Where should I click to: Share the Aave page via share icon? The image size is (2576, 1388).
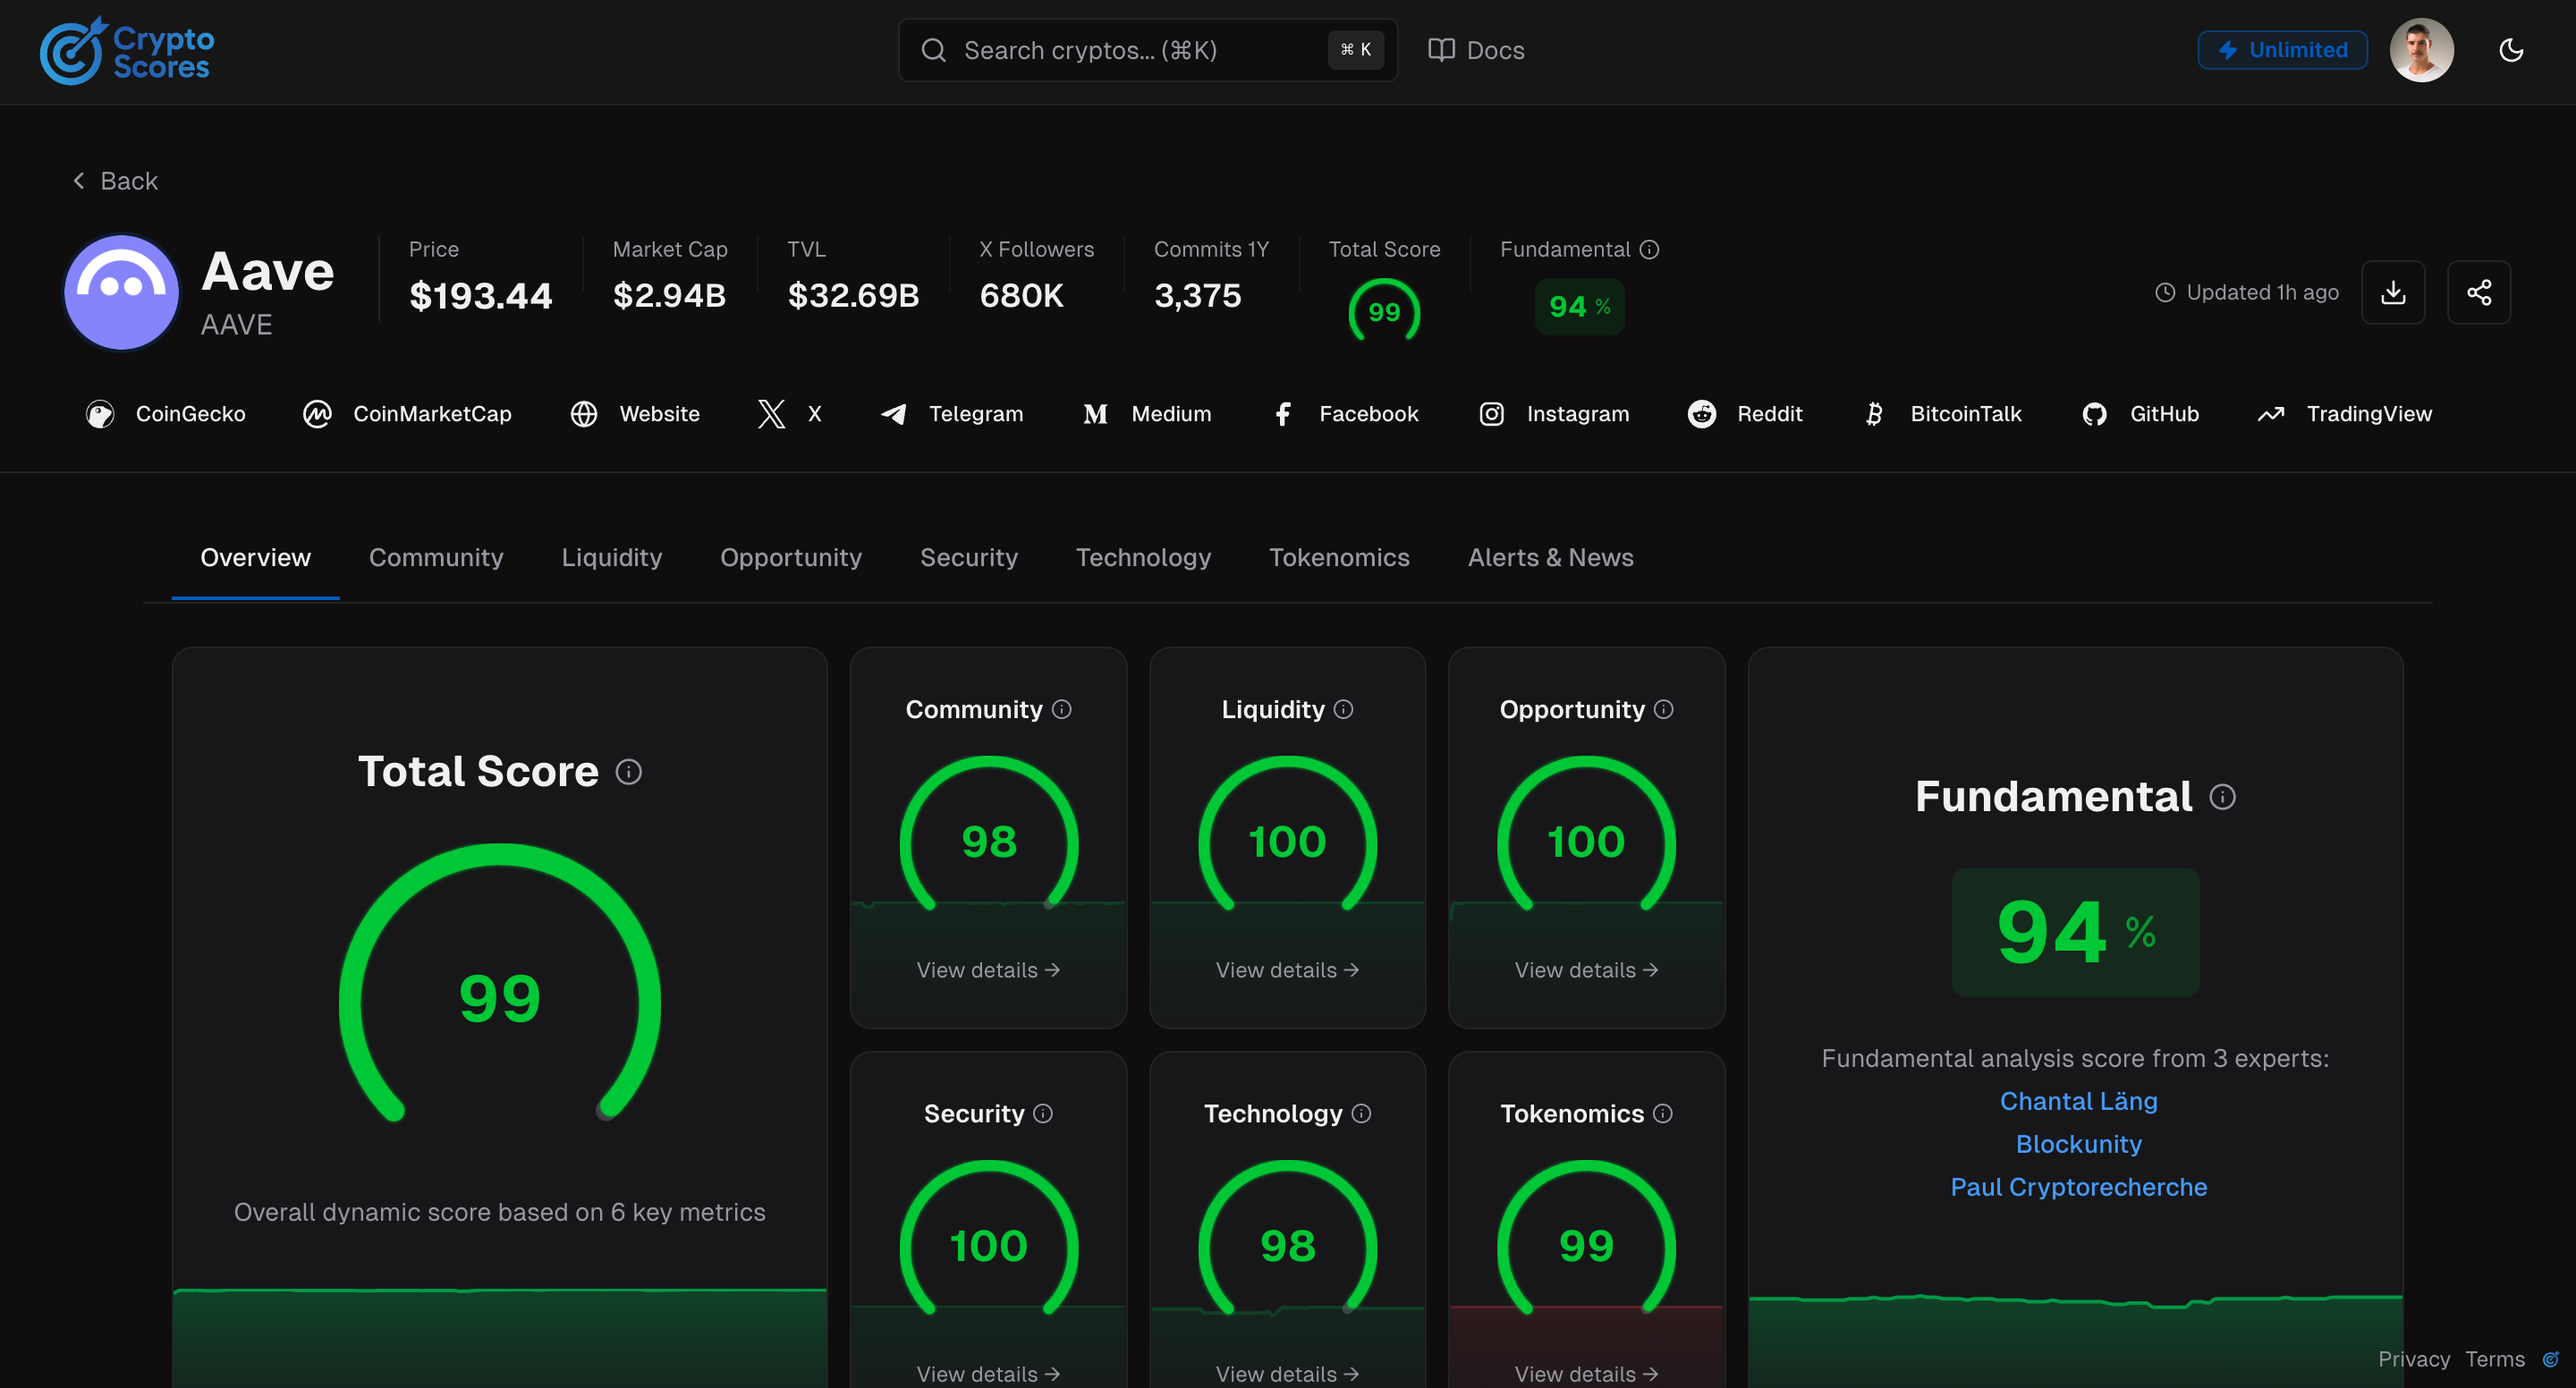(2479, 292)
